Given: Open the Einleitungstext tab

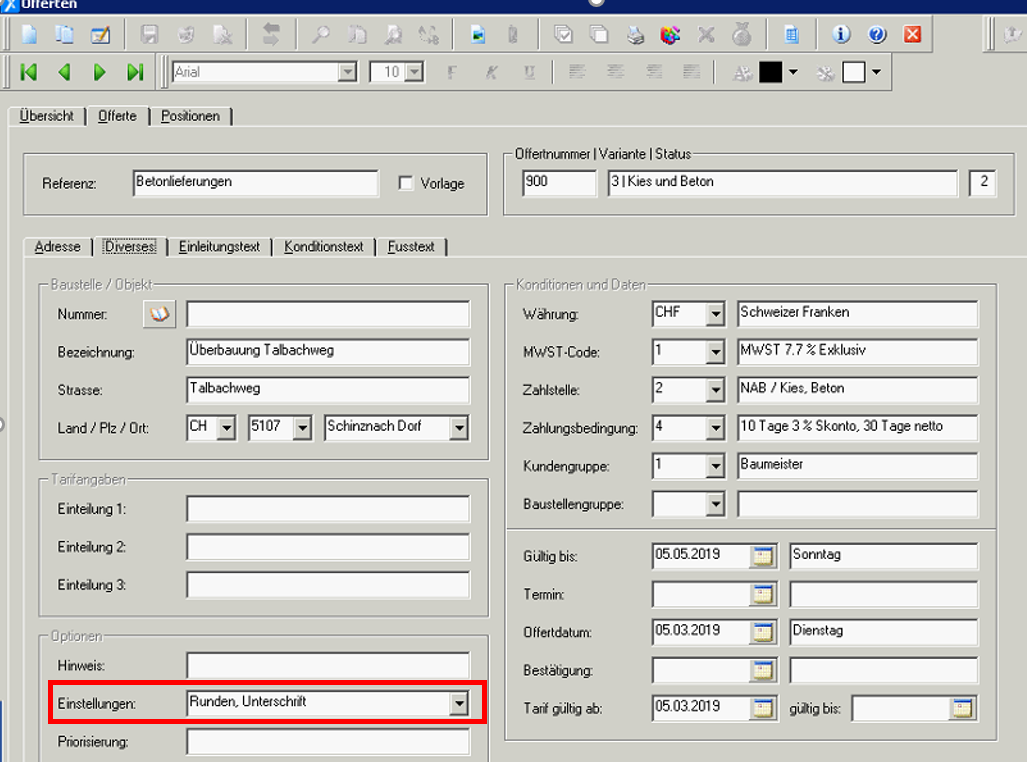Looking at the screenshot, I should click(219, 246).
